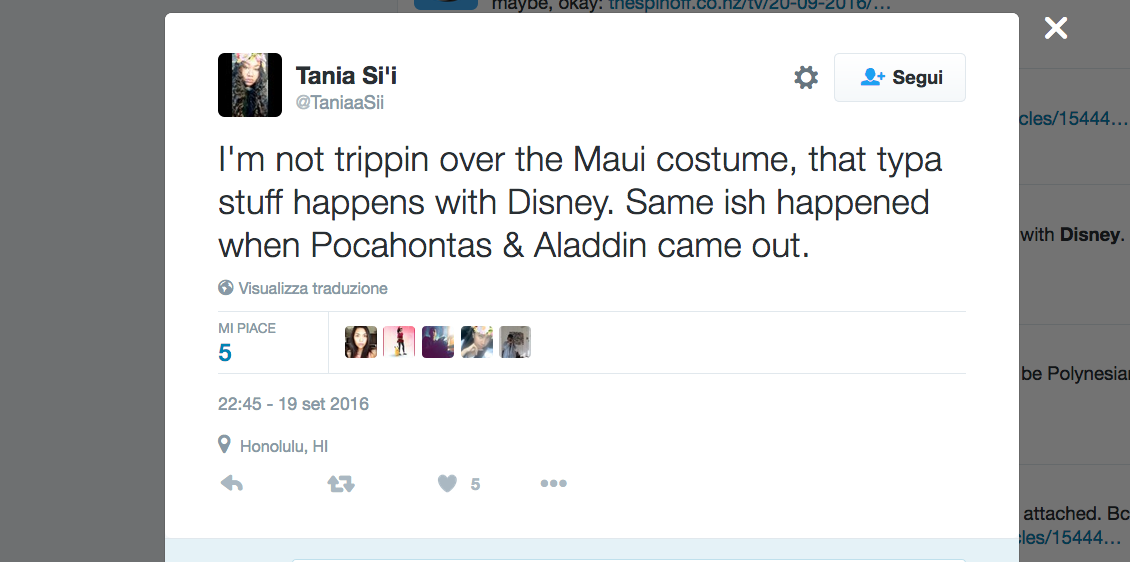This screenshot has width=1130, height=562.
Task: Click the third liker avatar
Action: pyautogui.click(x=438, y=342)
